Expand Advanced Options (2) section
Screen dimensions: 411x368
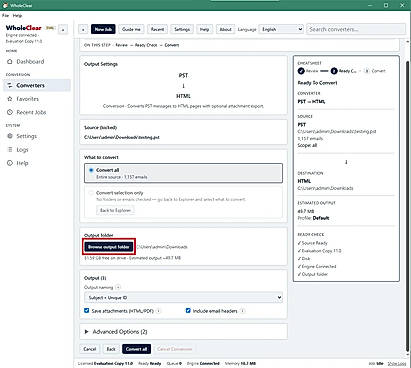[x=183, y=332]
